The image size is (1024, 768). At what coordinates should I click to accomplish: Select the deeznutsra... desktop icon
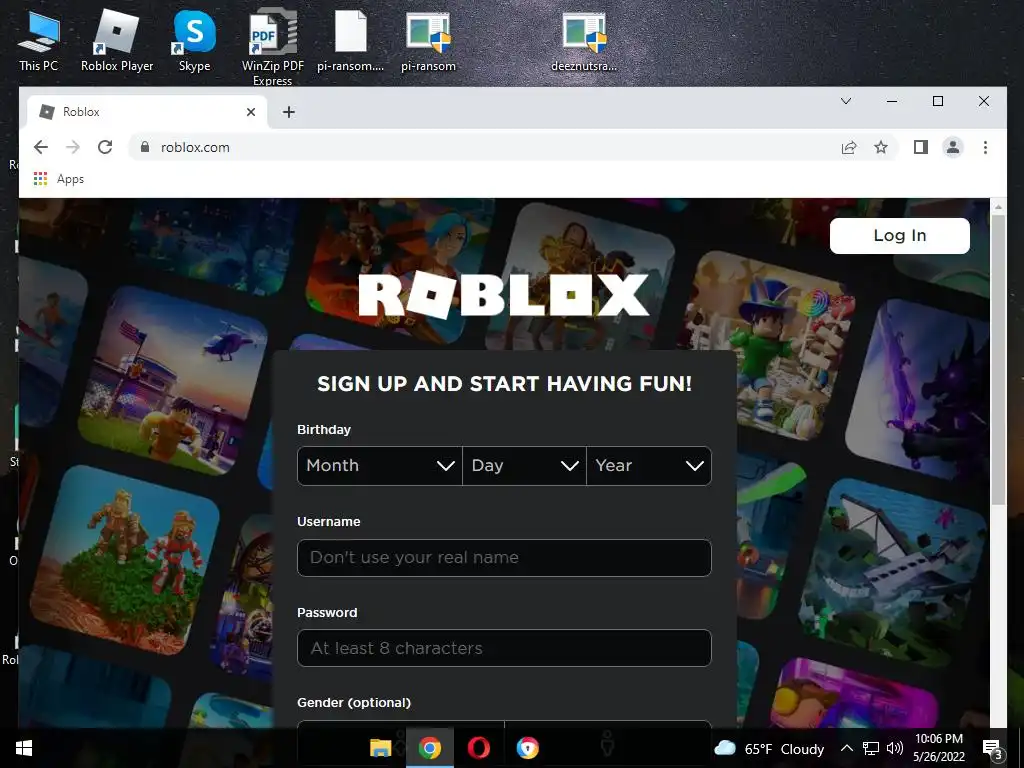tap(584, 41)
